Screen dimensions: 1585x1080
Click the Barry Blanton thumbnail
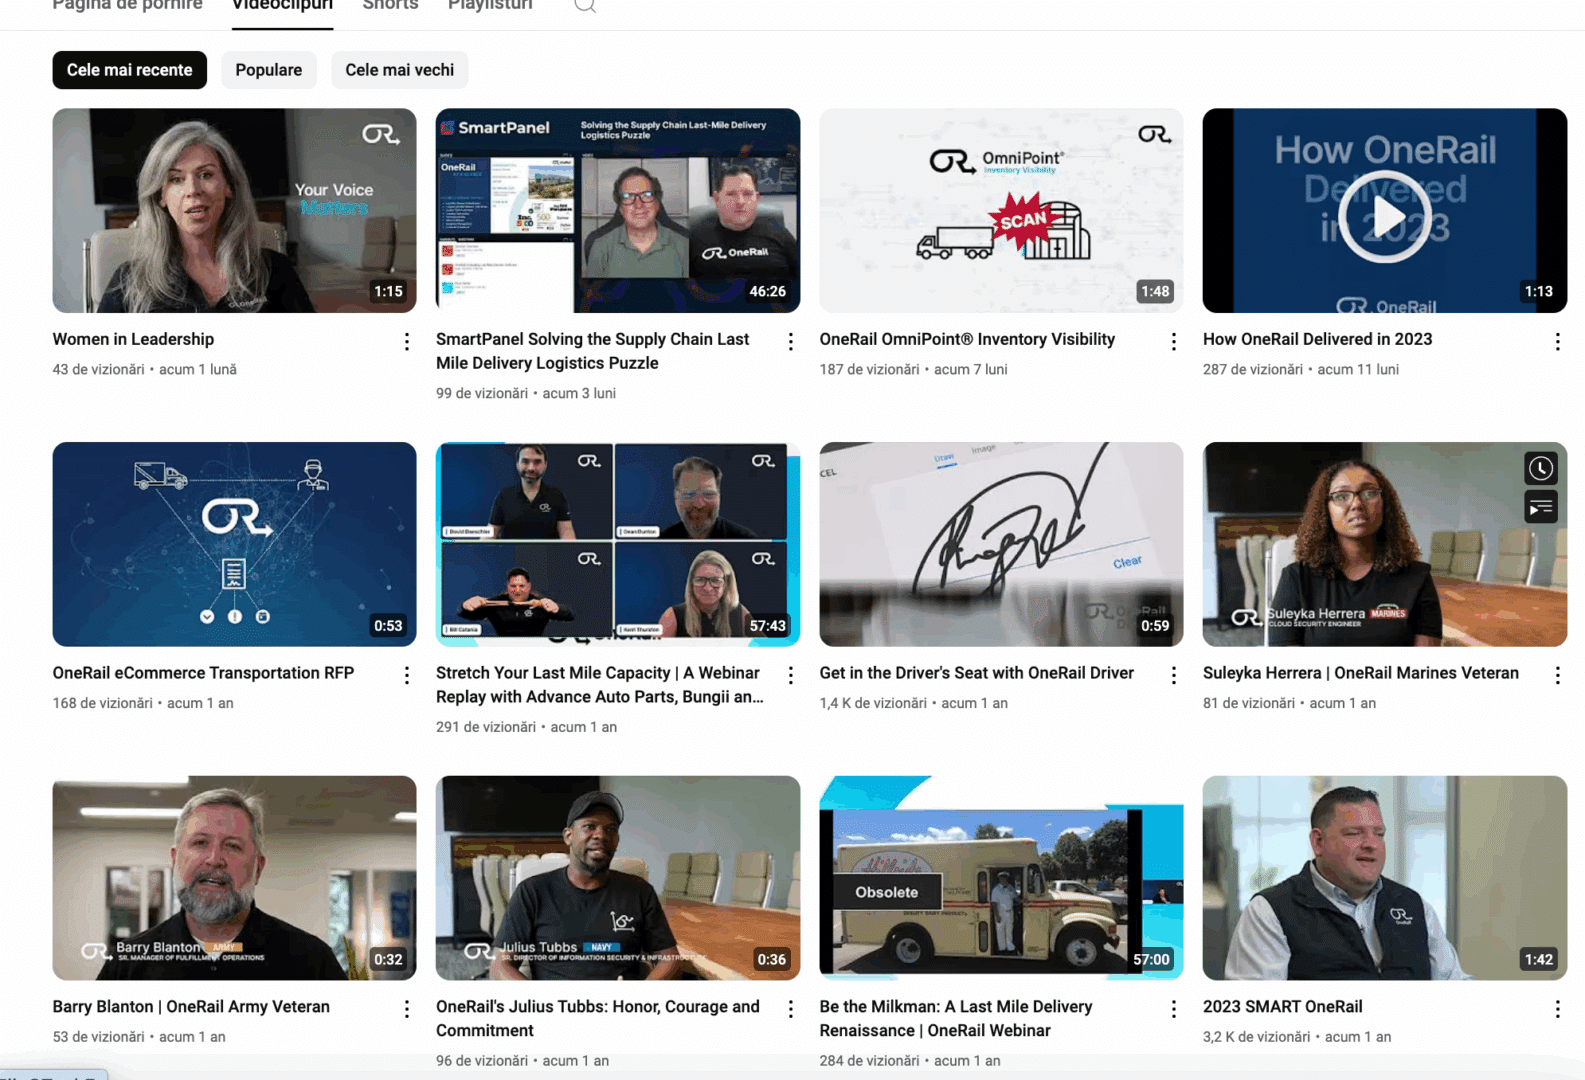(234, 878)
